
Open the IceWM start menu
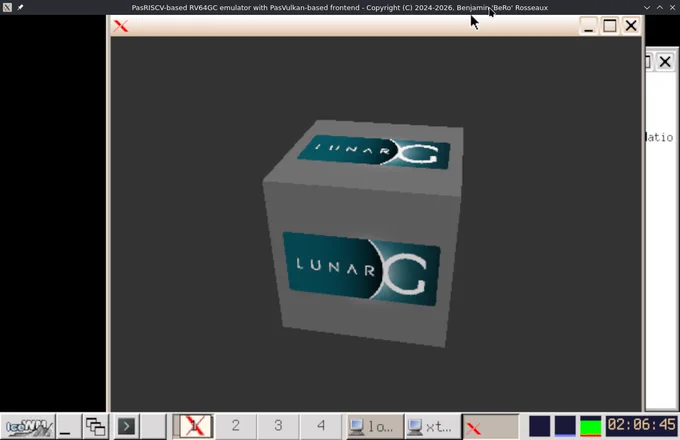coord(28,427)
